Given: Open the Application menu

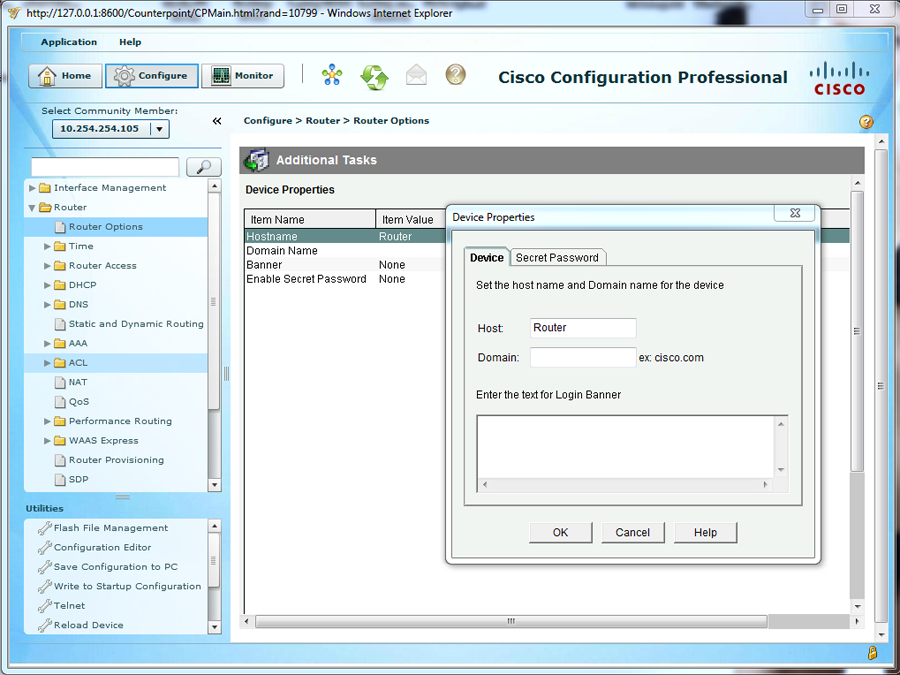Looking at the screenshot, I should coord(69,42).
